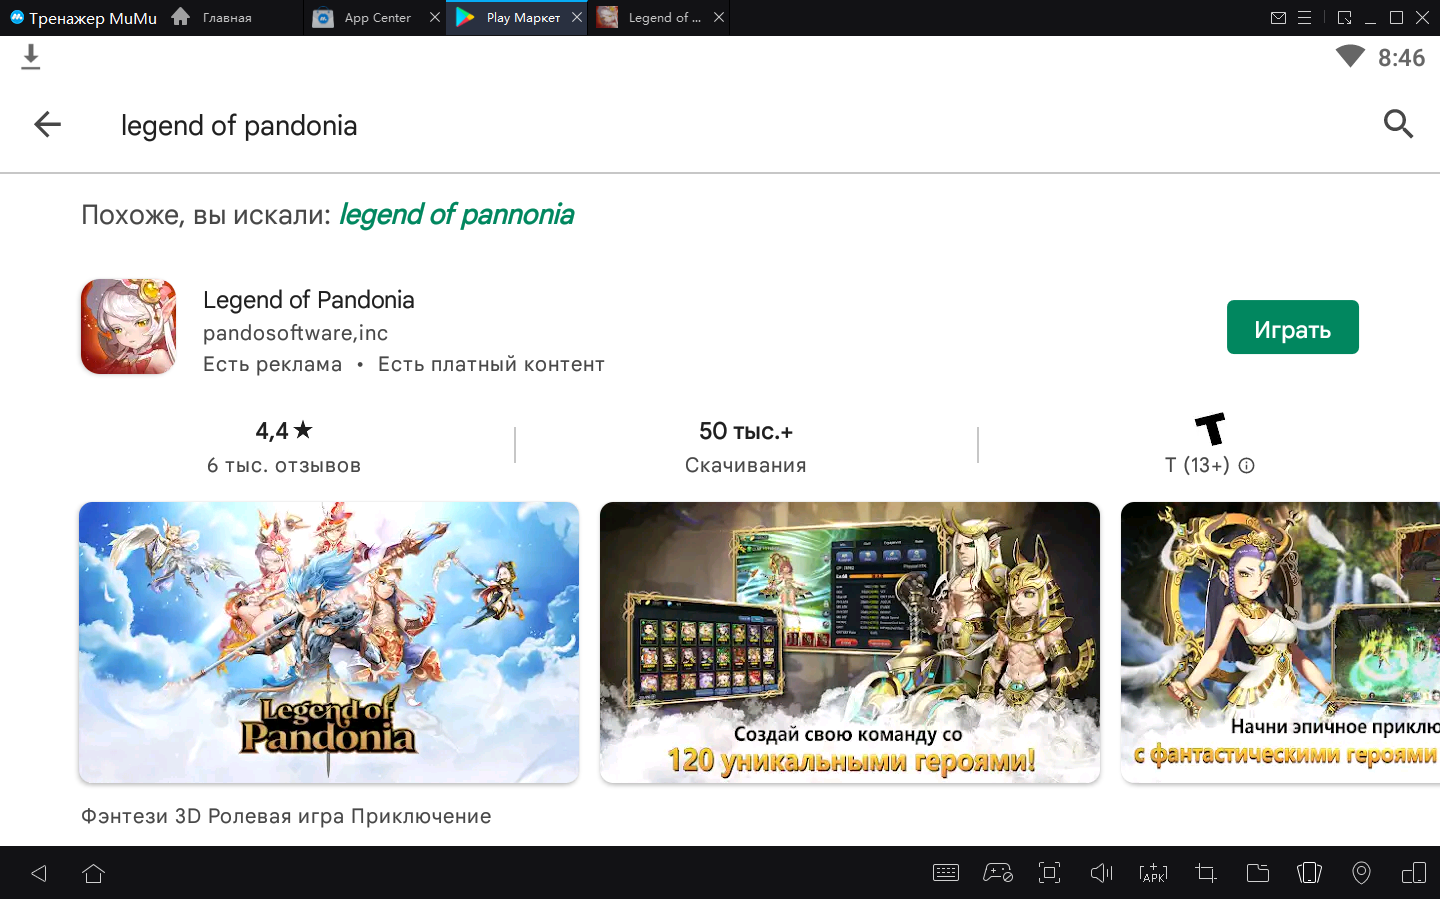
Task: Show info for the T (13+) rating
Action: (1246, 465)
